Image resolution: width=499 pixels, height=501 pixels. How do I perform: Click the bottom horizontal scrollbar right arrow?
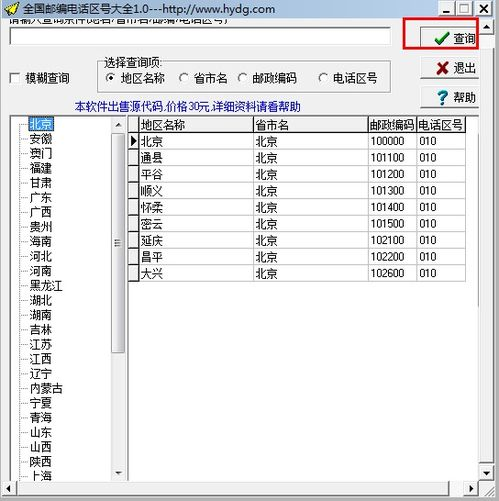[x=471, y=489]
